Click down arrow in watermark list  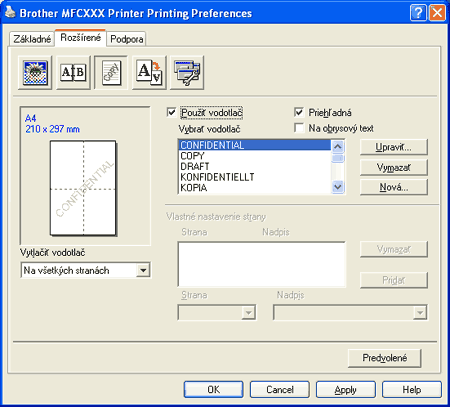point(338,187)
